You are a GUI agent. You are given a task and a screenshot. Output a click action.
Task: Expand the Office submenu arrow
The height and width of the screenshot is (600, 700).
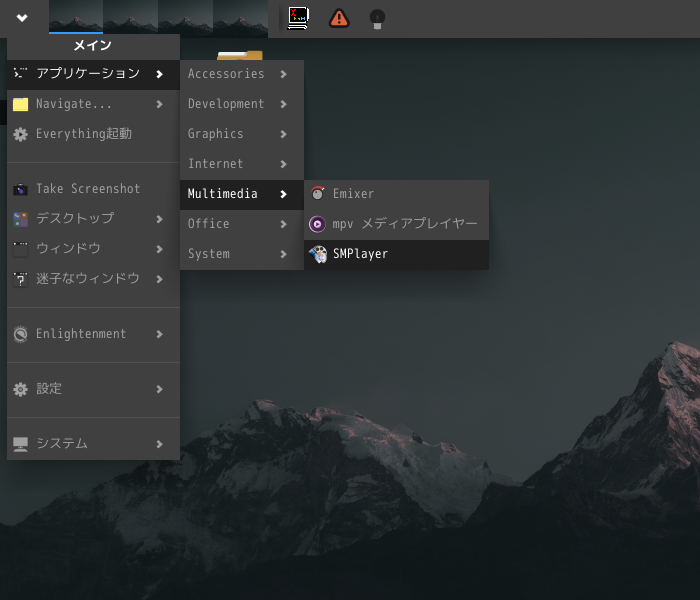click(x=283, y=224)
